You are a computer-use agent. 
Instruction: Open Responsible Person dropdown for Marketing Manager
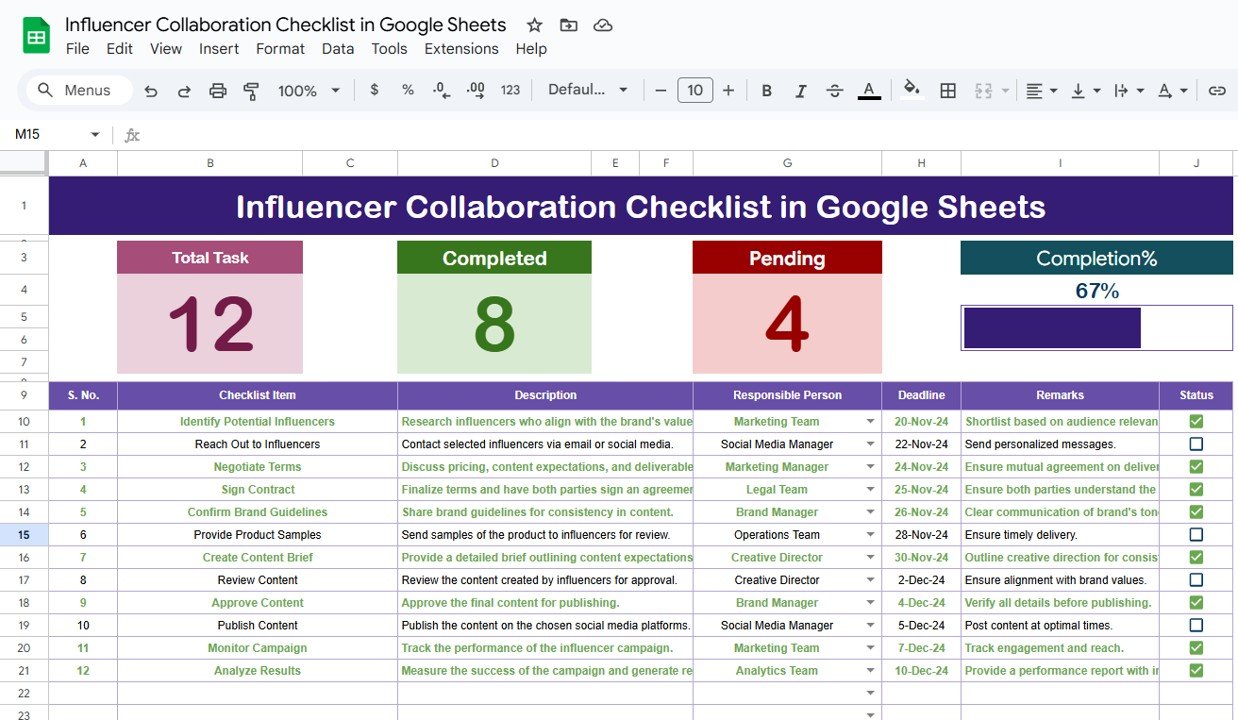[870, 467]
